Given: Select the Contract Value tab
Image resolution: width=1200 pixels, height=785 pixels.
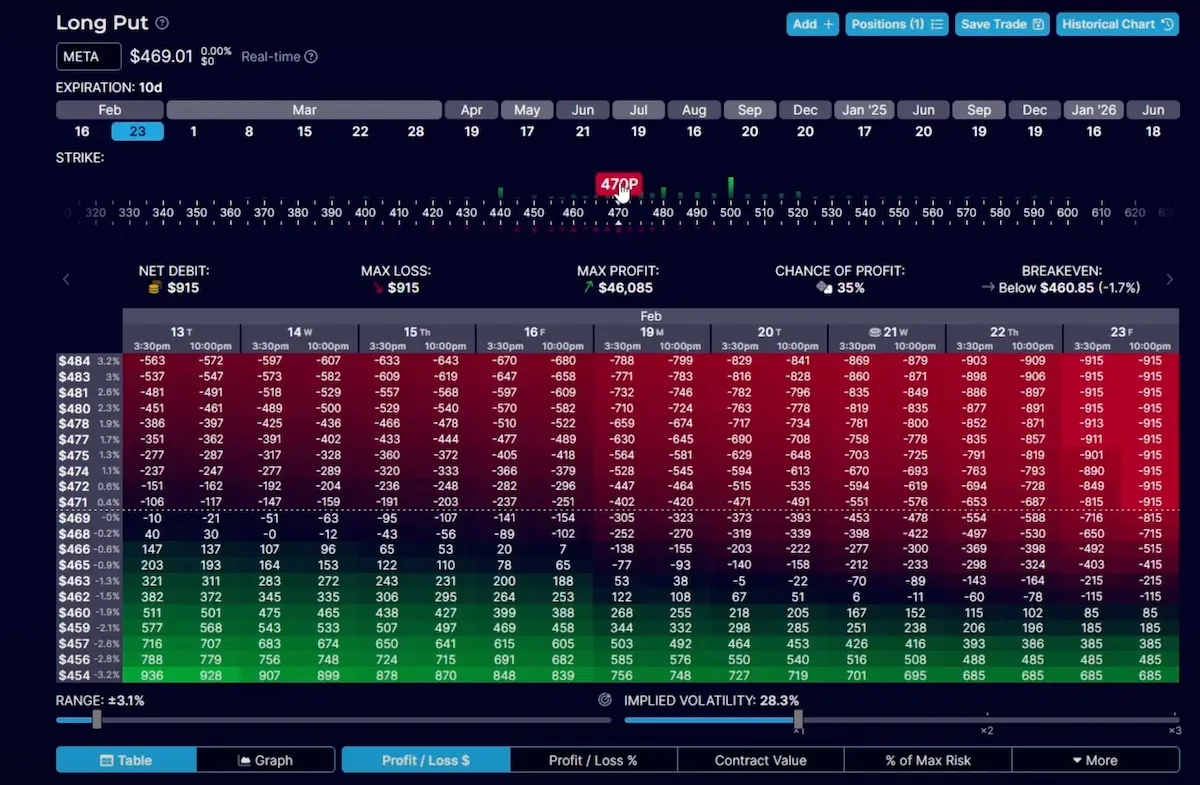Looking at the screenshot, I should click(760, 760).
